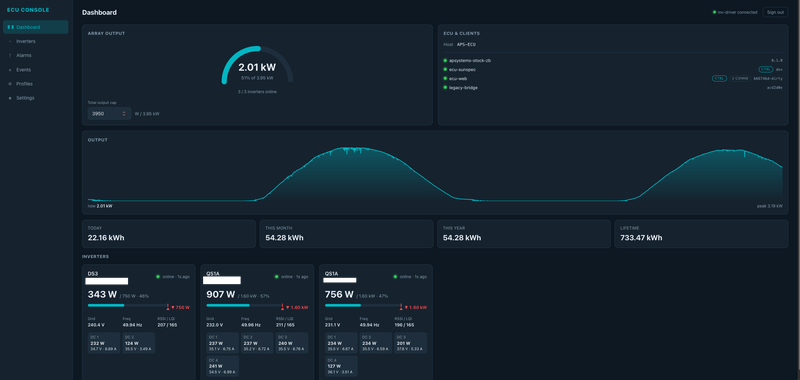The height and width of the screenshot is (380, 800).
Task: Open the Dashboard sidebar item
Action: (35, 27)
